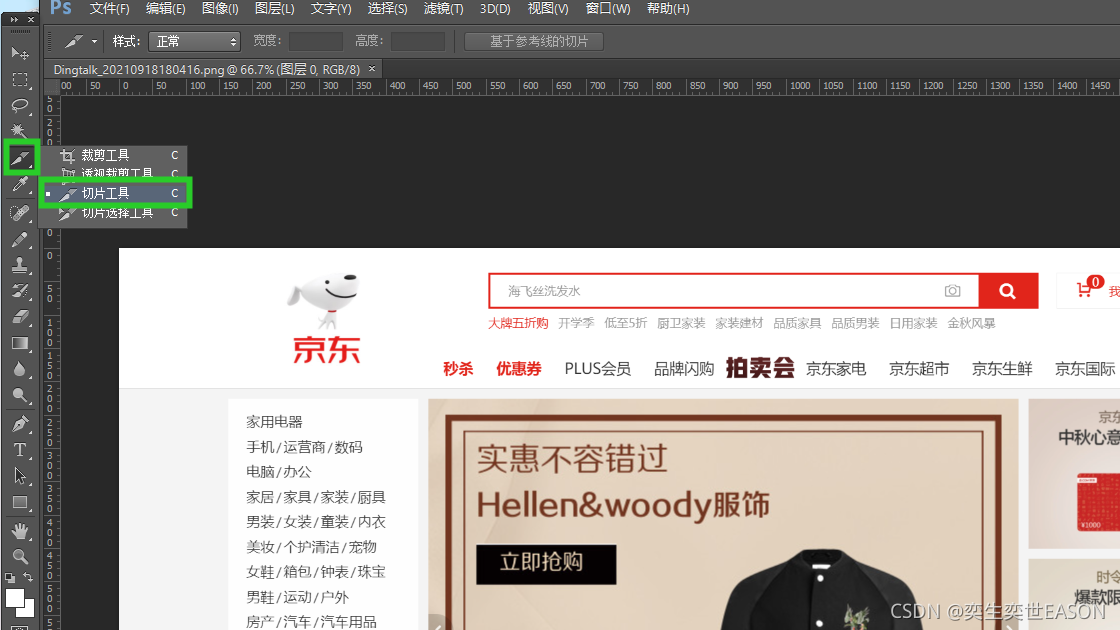Close the Dingtalk_20210918180416.png document tab
The height and width of the screenshot is (630, 1120).
[372, 69]
